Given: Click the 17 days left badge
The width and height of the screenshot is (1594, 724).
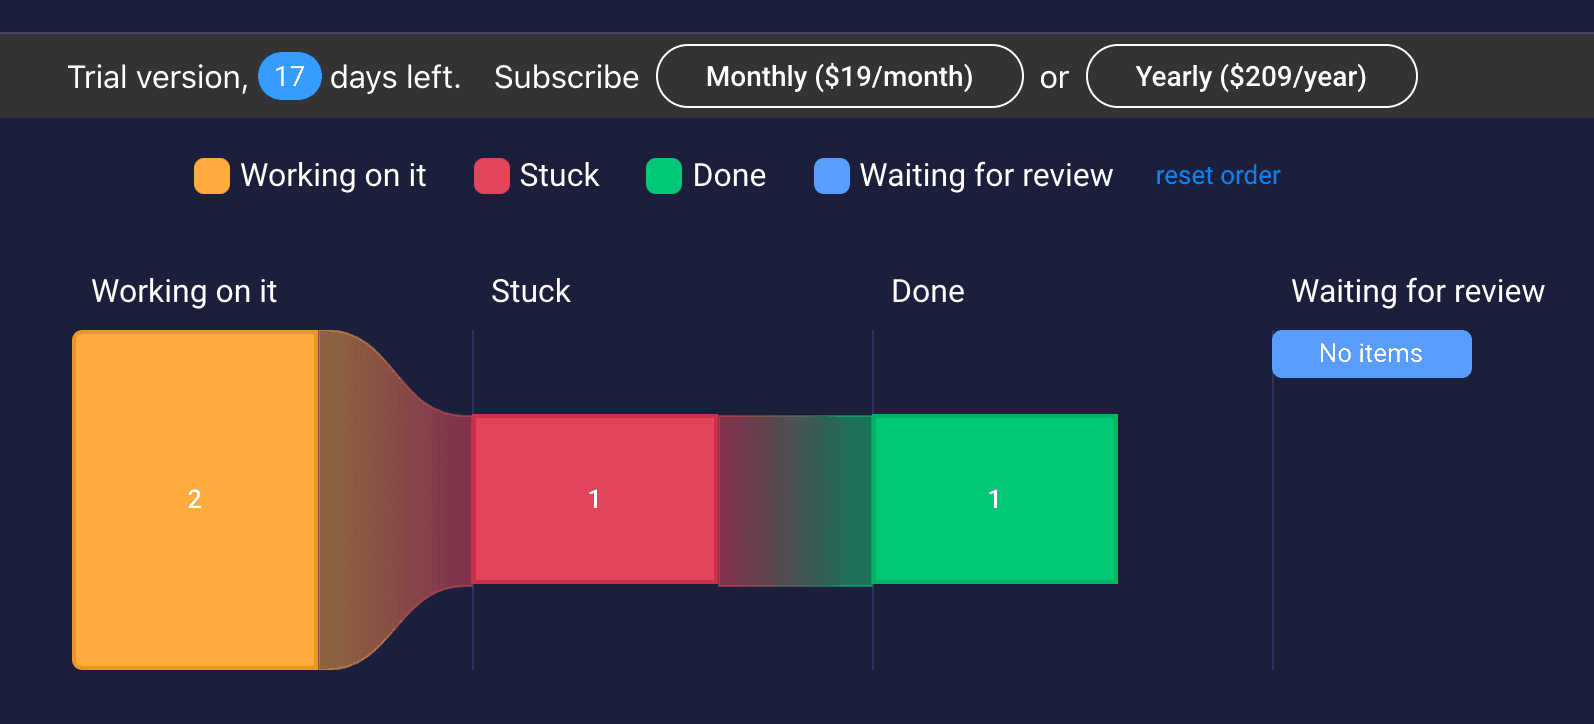Looking at the screenshot, I should (x=289, y=77).
